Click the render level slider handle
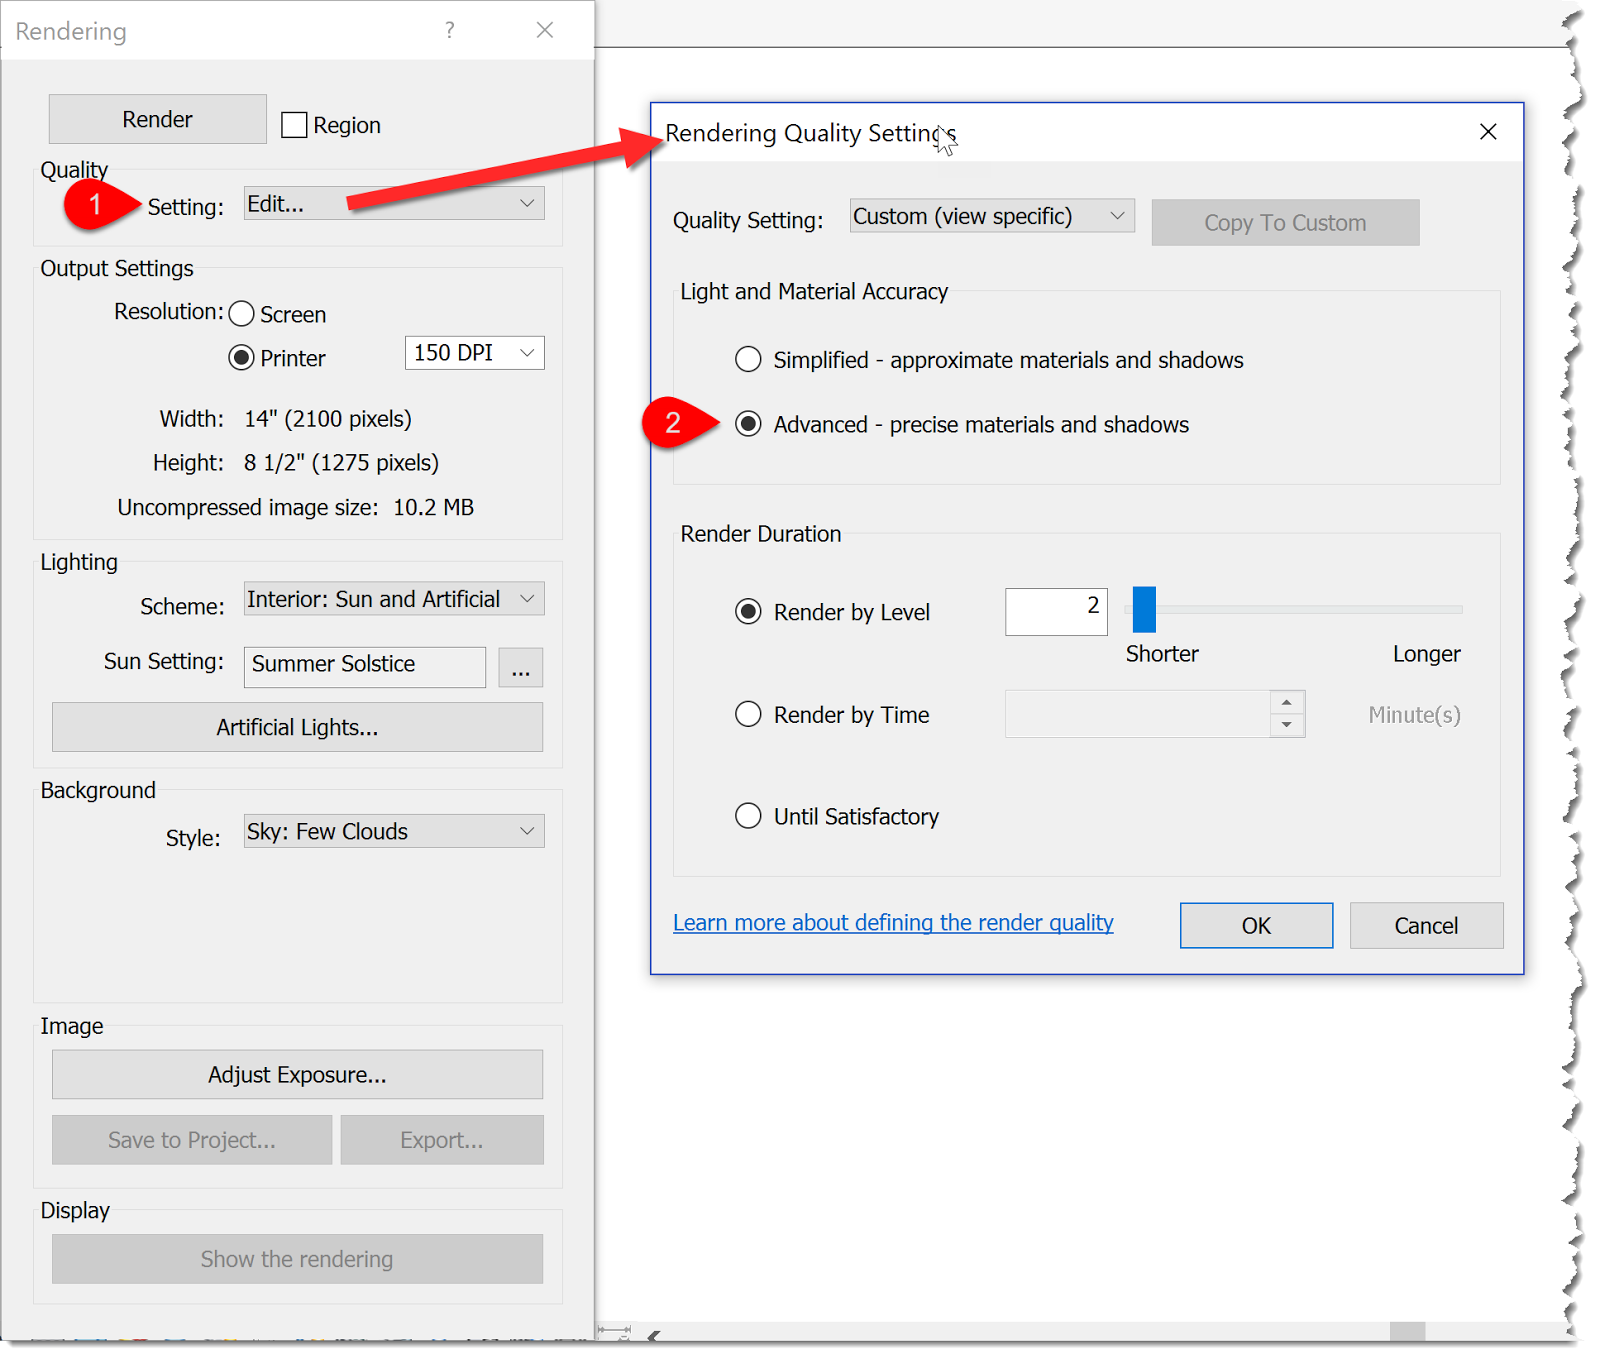This screenshot has height=1354, width=1600. click(x=1144, y=609)
